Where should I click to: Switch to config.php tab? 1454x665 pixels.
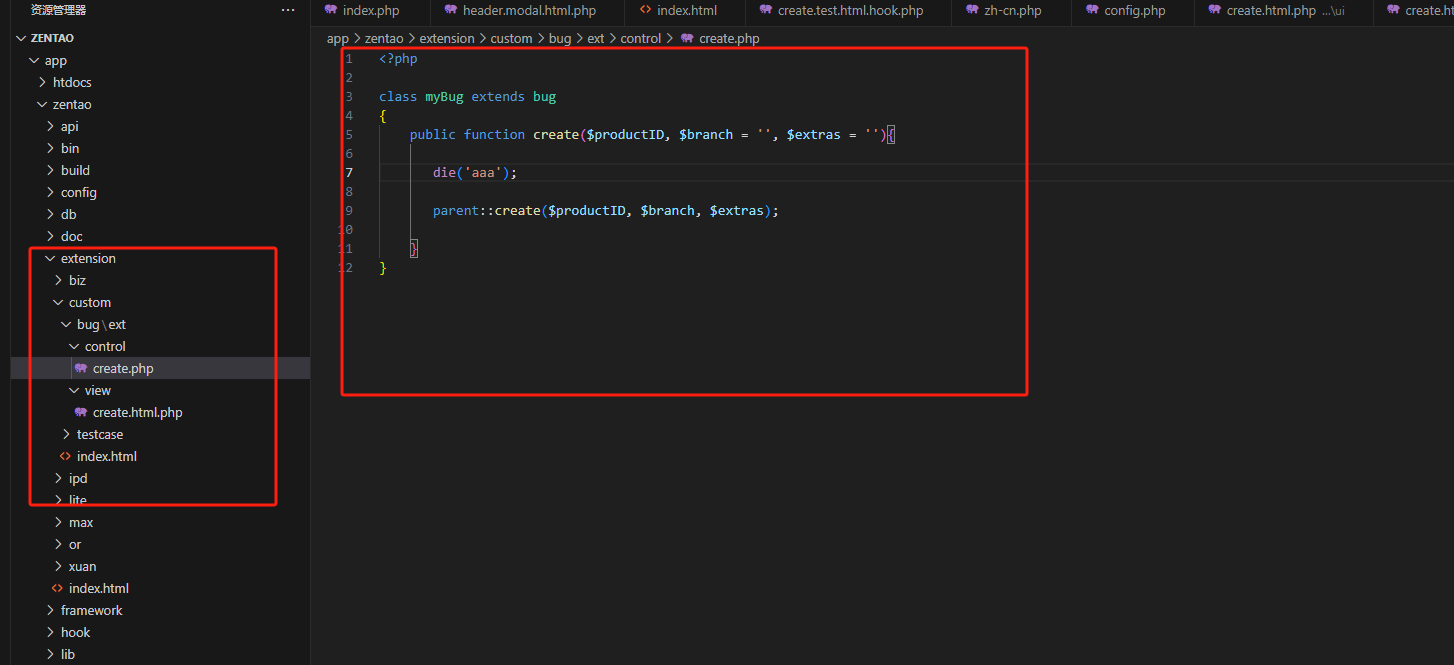[1134, 10]
